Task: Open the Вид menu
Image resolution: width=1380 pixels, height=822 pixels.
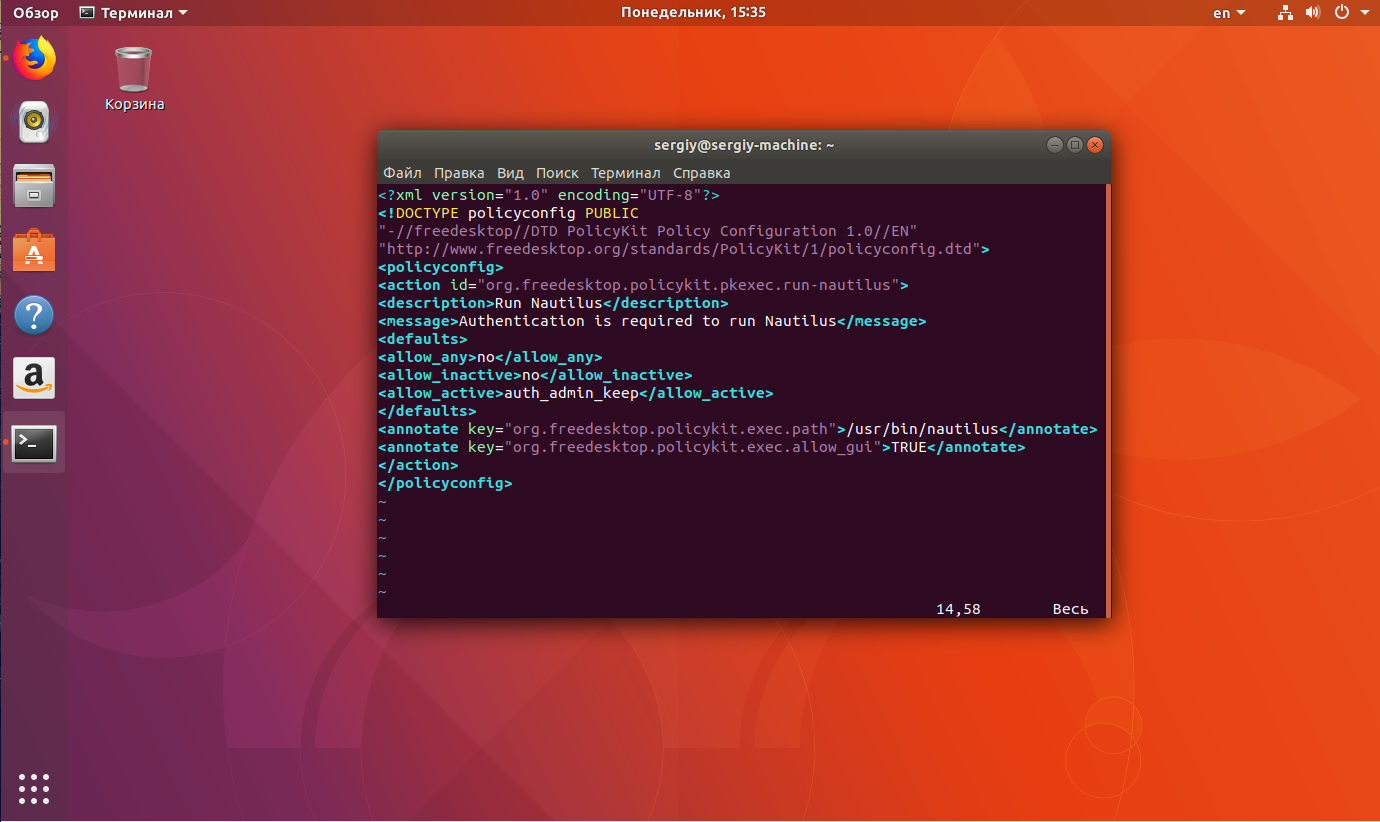Action: pos(510,173)
